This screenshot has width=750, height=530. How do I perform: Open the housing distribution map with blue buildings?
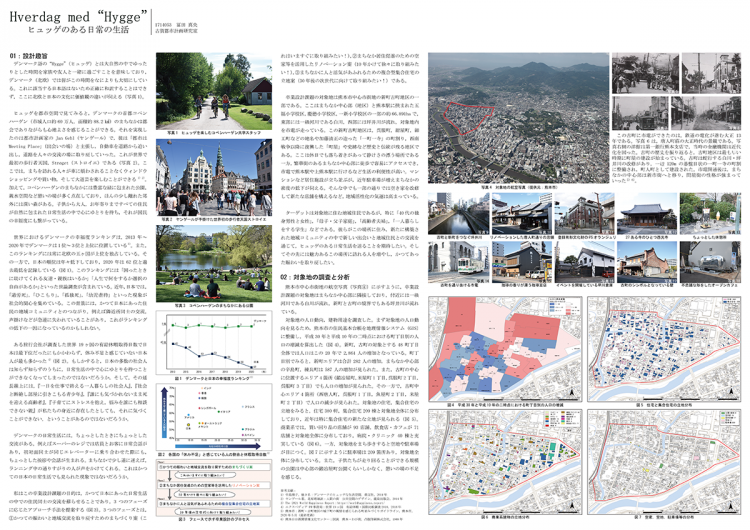click(x=664, y=349)
